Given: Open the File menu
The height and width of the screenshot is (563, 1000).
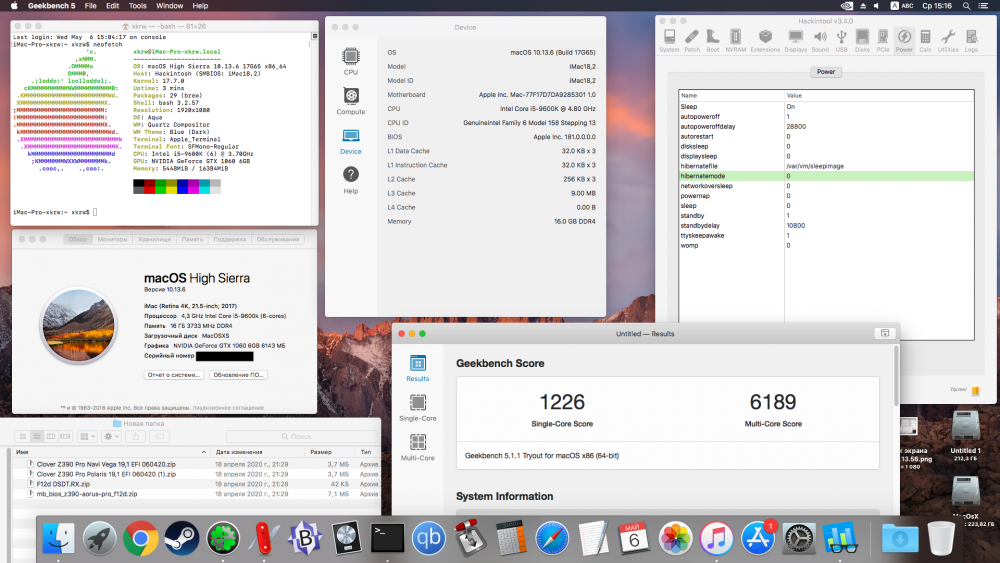Looking at the screenshot, I should 91,6.
